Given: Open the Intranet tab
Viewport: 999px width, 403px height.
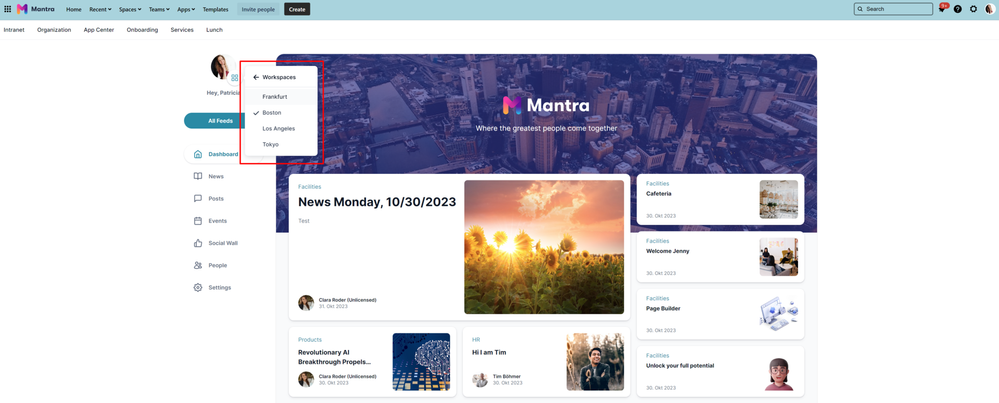Looking at the screenshot, I should pos(14,30).
